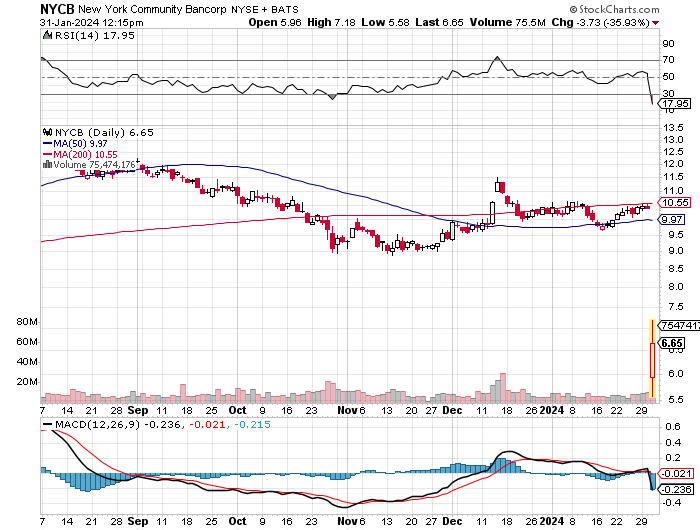
Task: Click the Volume 75.5M header value
Action: click(x=508, y=22)
